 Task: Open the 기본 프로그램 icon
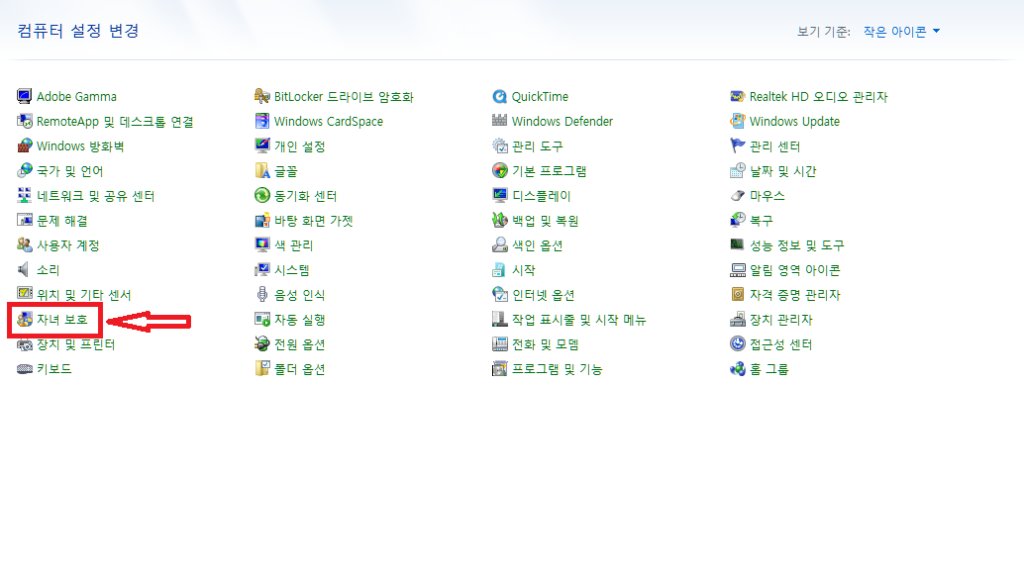click(x=500, y=171)
